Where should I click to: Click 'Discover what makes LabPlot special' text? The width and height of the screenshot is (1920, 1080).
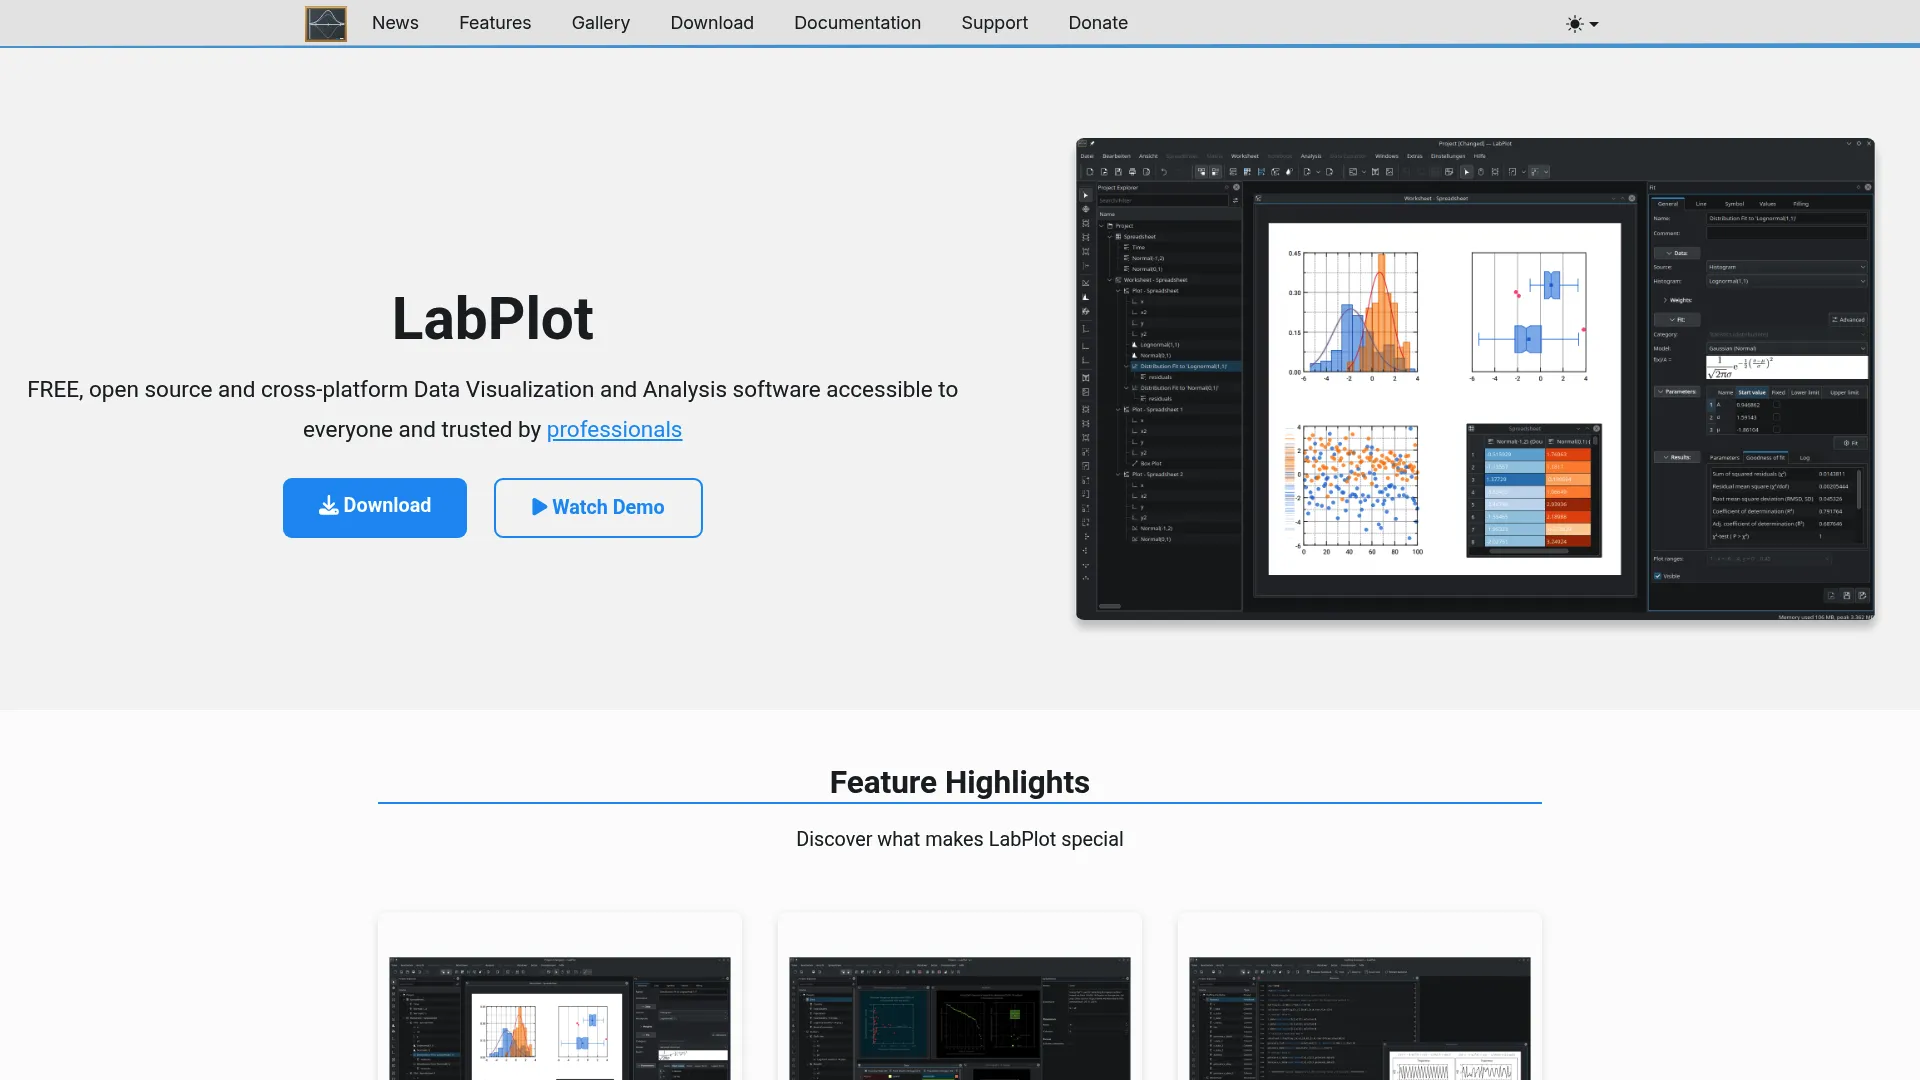(x=960, y=839)
